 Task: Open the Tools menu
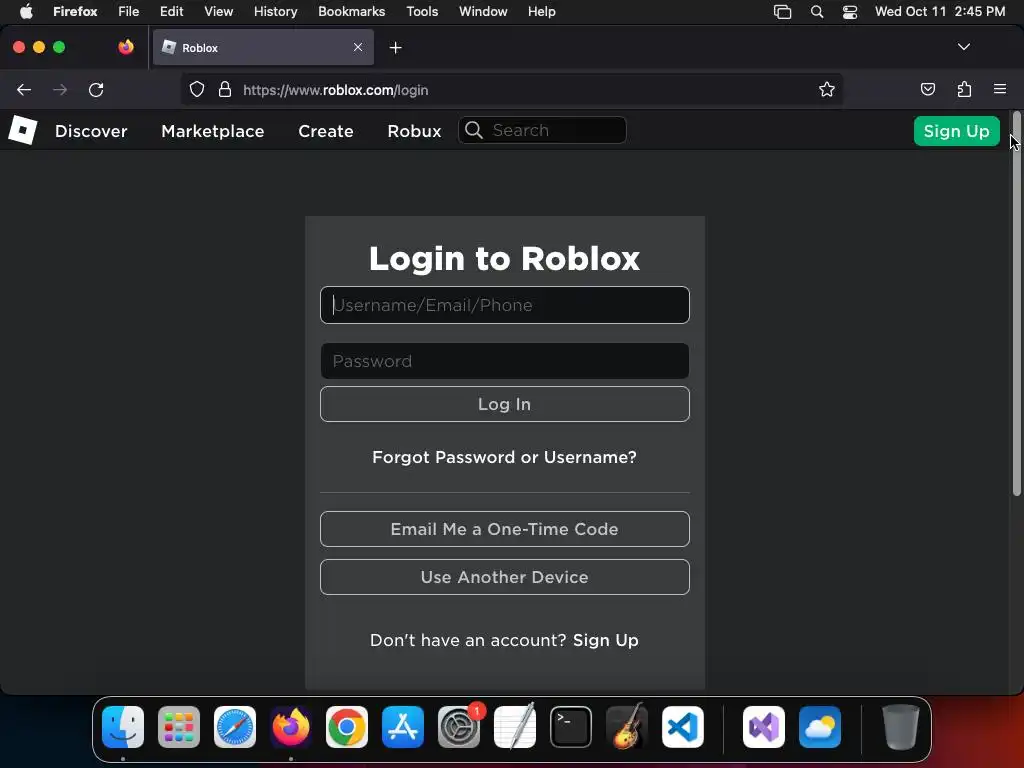pos(422,11)
